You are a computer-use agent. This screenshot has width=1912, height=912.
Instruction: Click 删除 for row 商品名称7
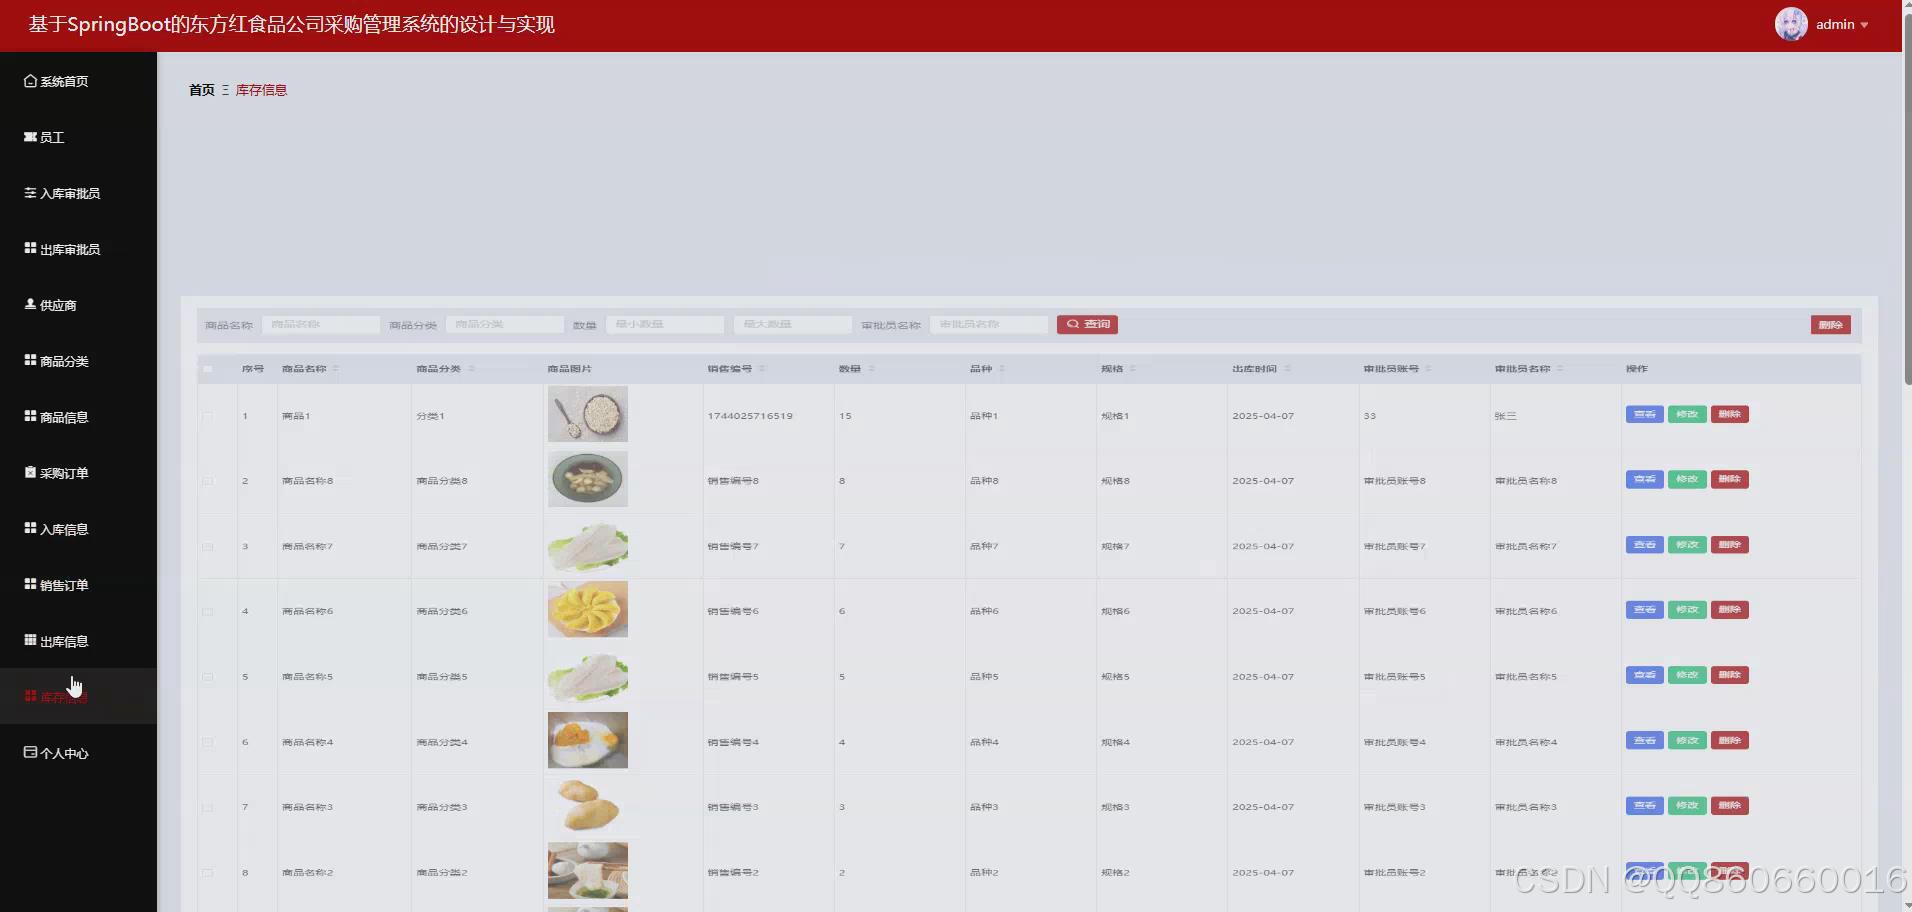click(1730, 545)
